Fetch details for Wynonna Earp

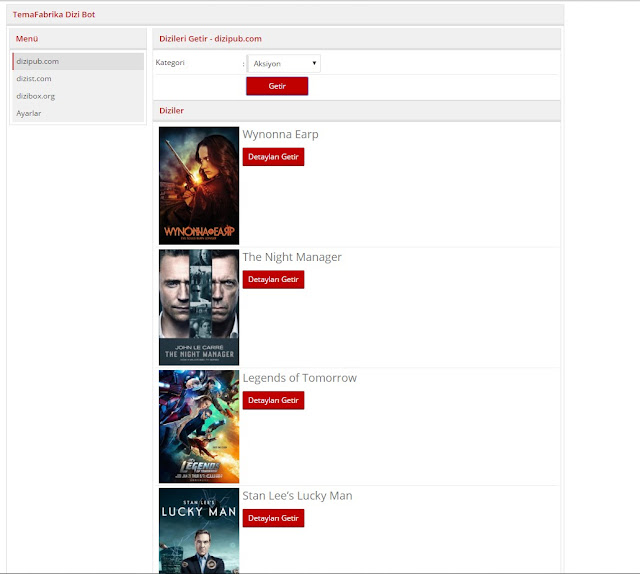click(x=273, y=157)
